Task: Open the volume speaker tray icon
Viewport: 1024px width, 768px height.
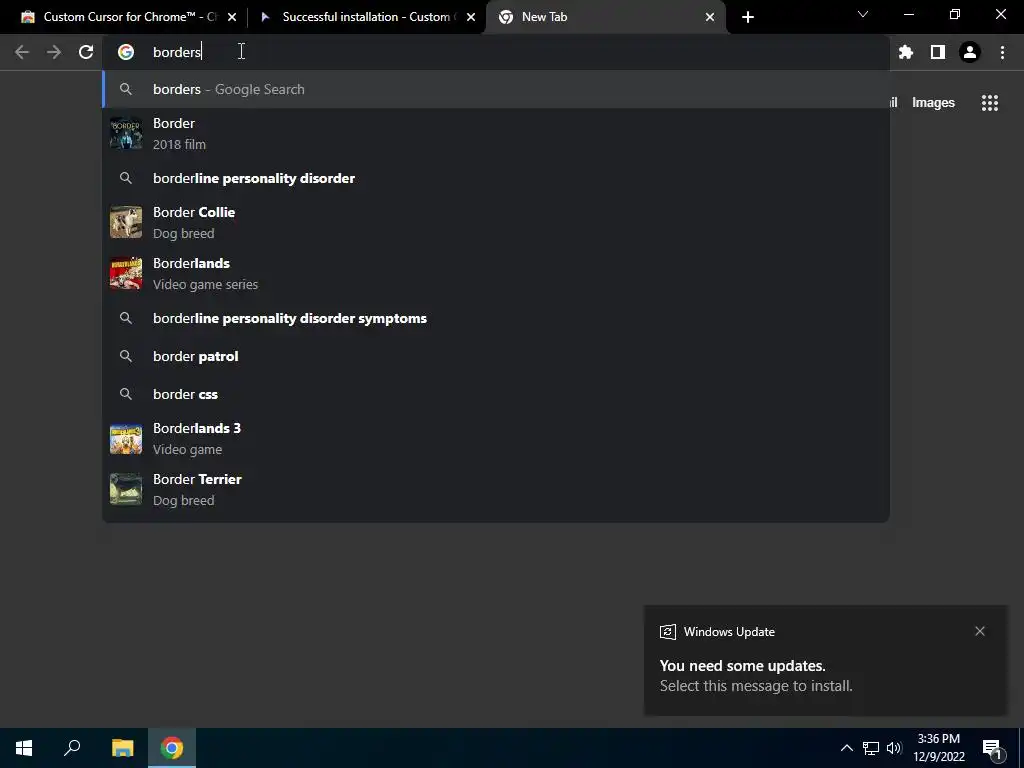Action: (x=894, y=748)
